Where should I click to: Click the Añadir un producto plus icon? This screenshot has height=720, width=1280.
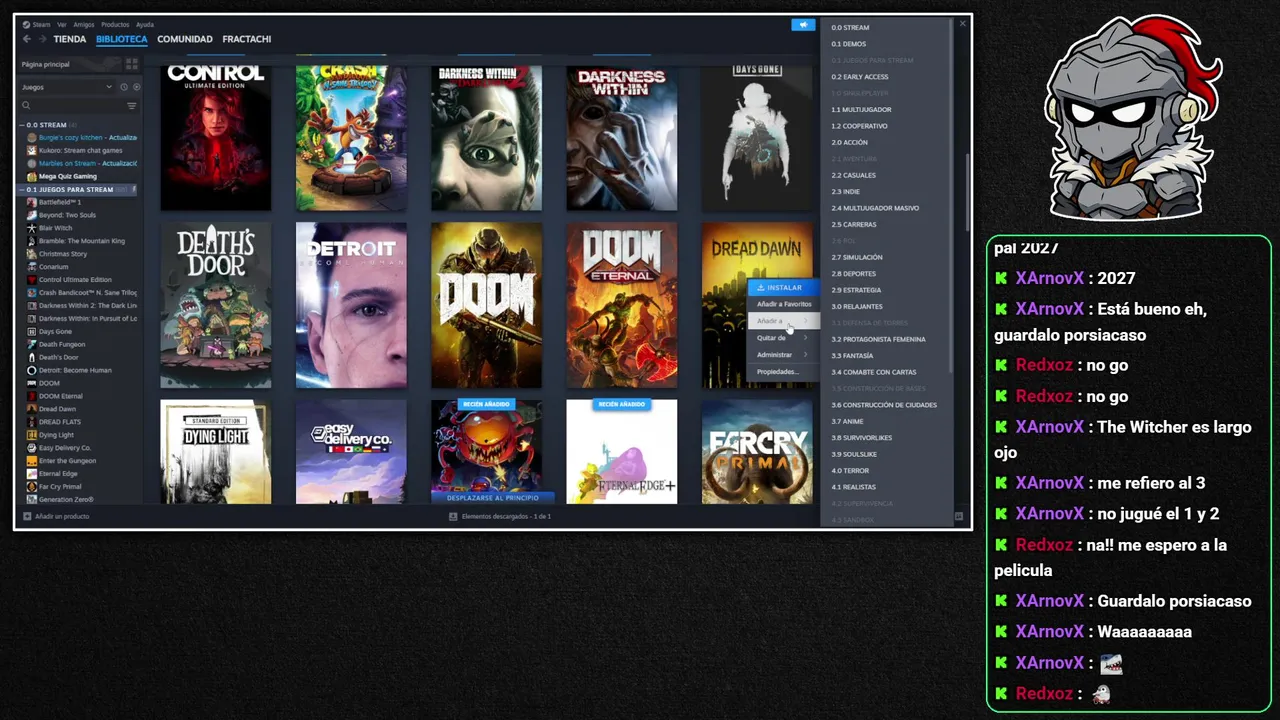(27, 516)
